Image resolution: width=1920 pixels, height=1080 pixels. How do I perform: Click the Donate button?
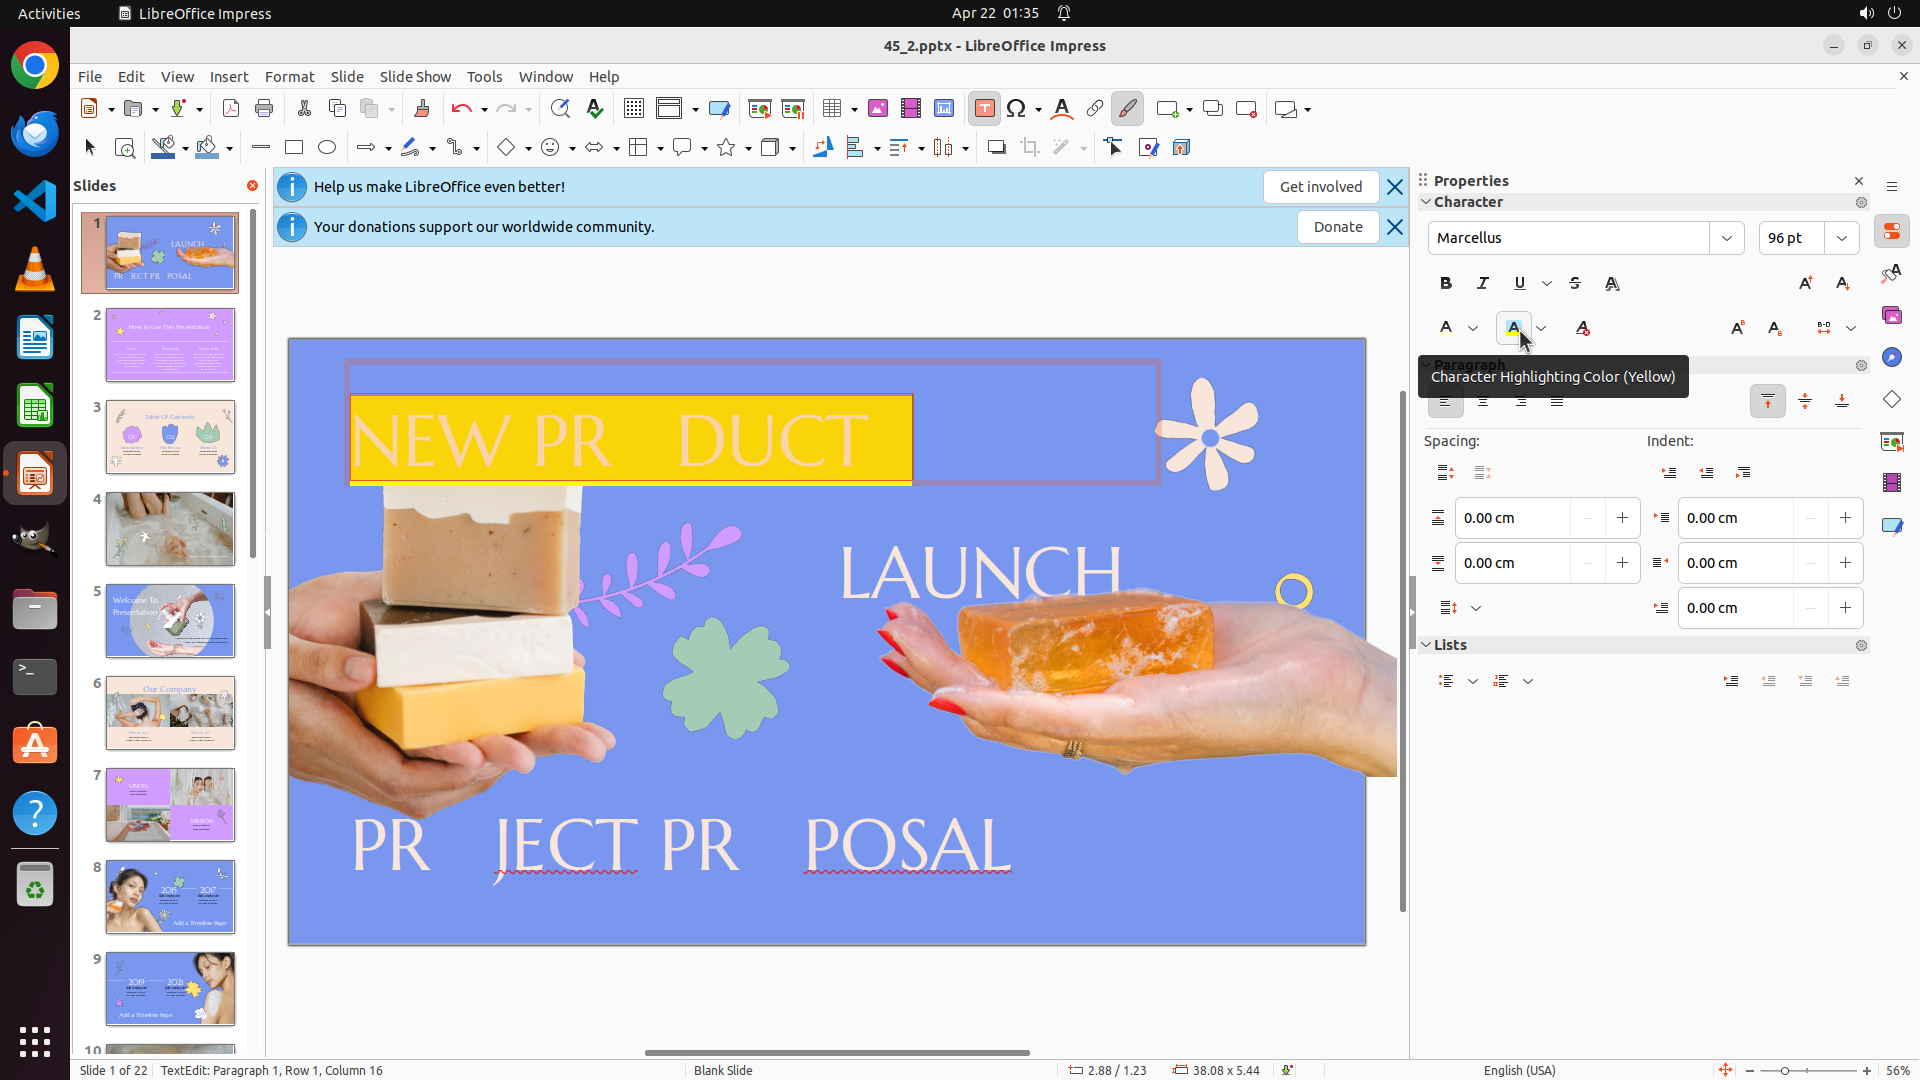[1337, 227]
